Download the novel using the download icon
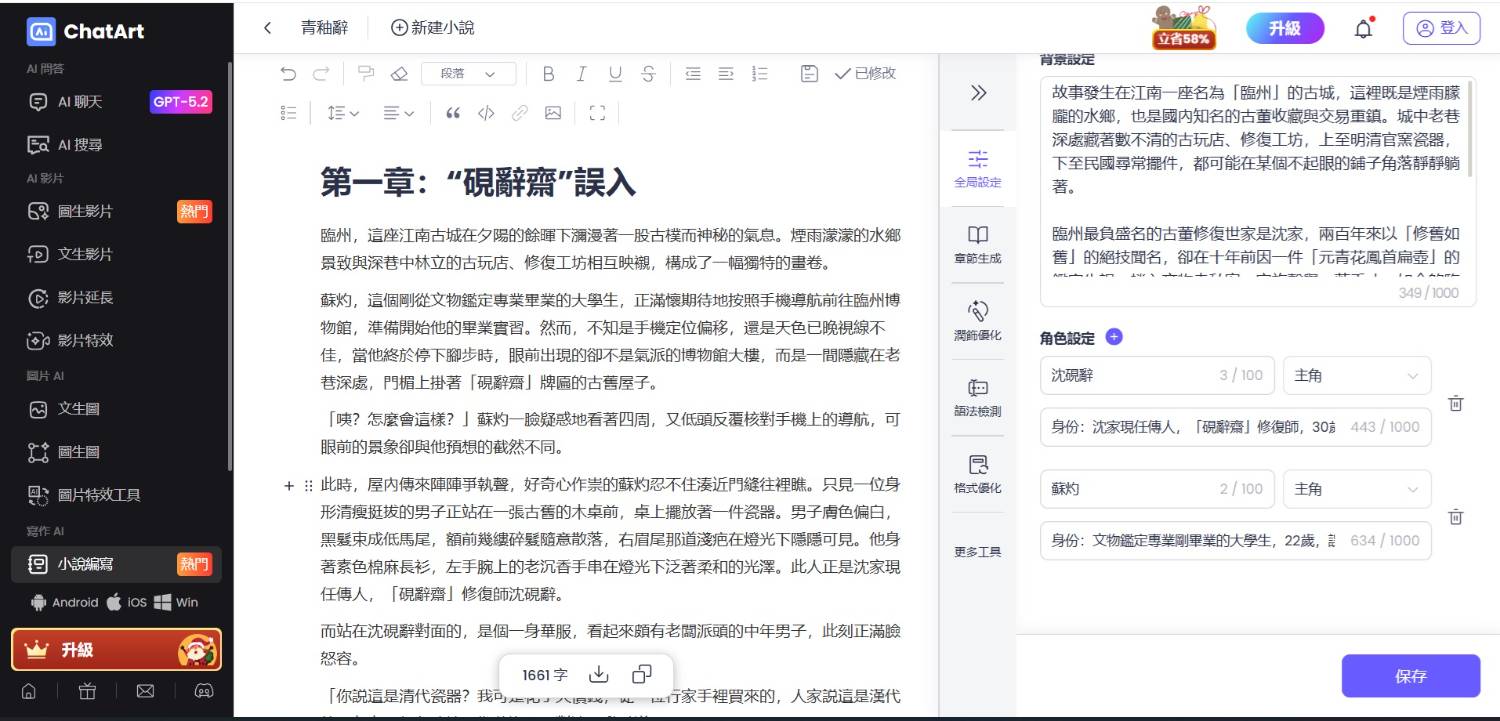 pos(599,674)
